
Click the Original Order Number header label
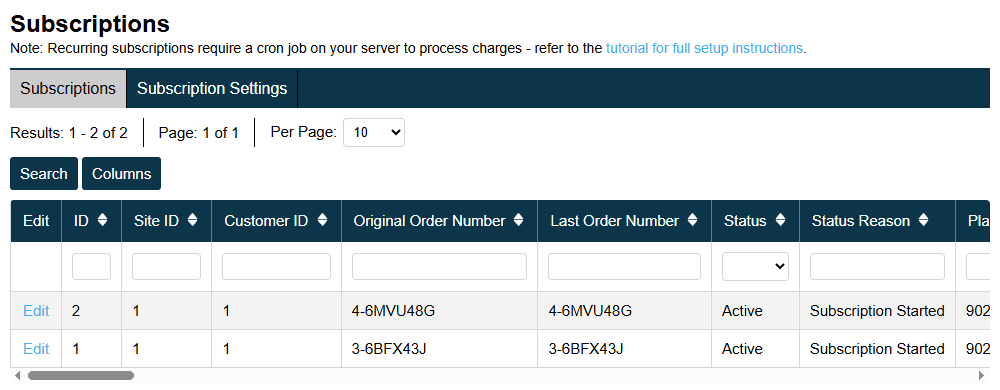coord(429,221)
